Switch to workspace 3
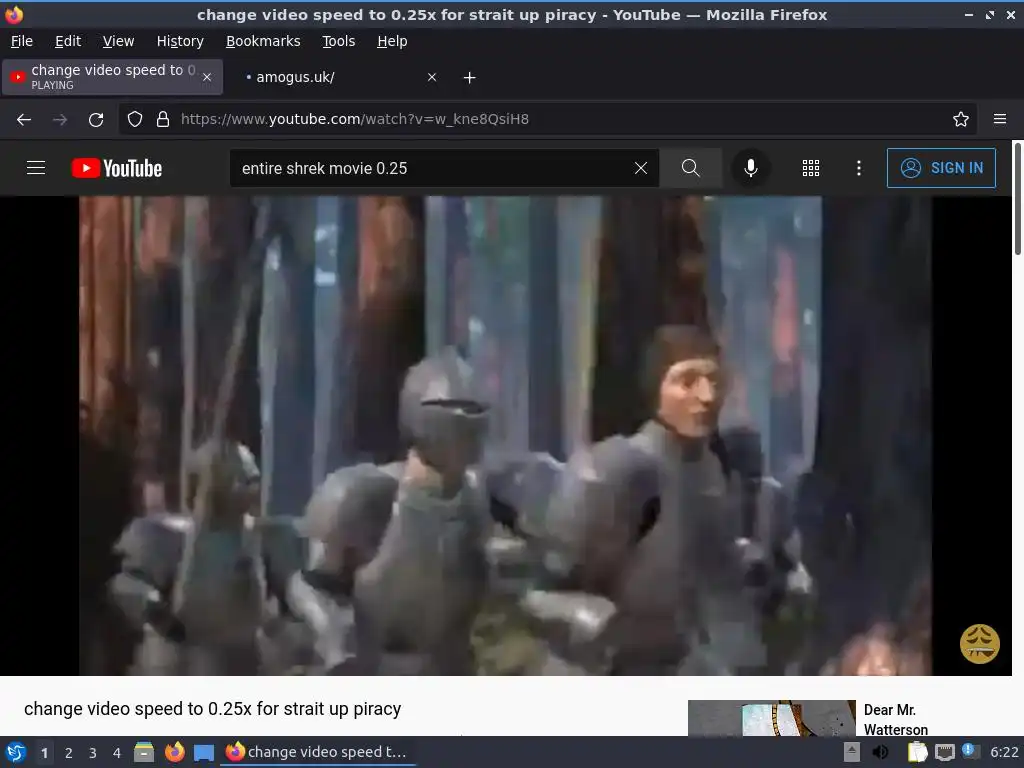Image resolution: width=1024 pixels, height=768 pixels. 93,753
